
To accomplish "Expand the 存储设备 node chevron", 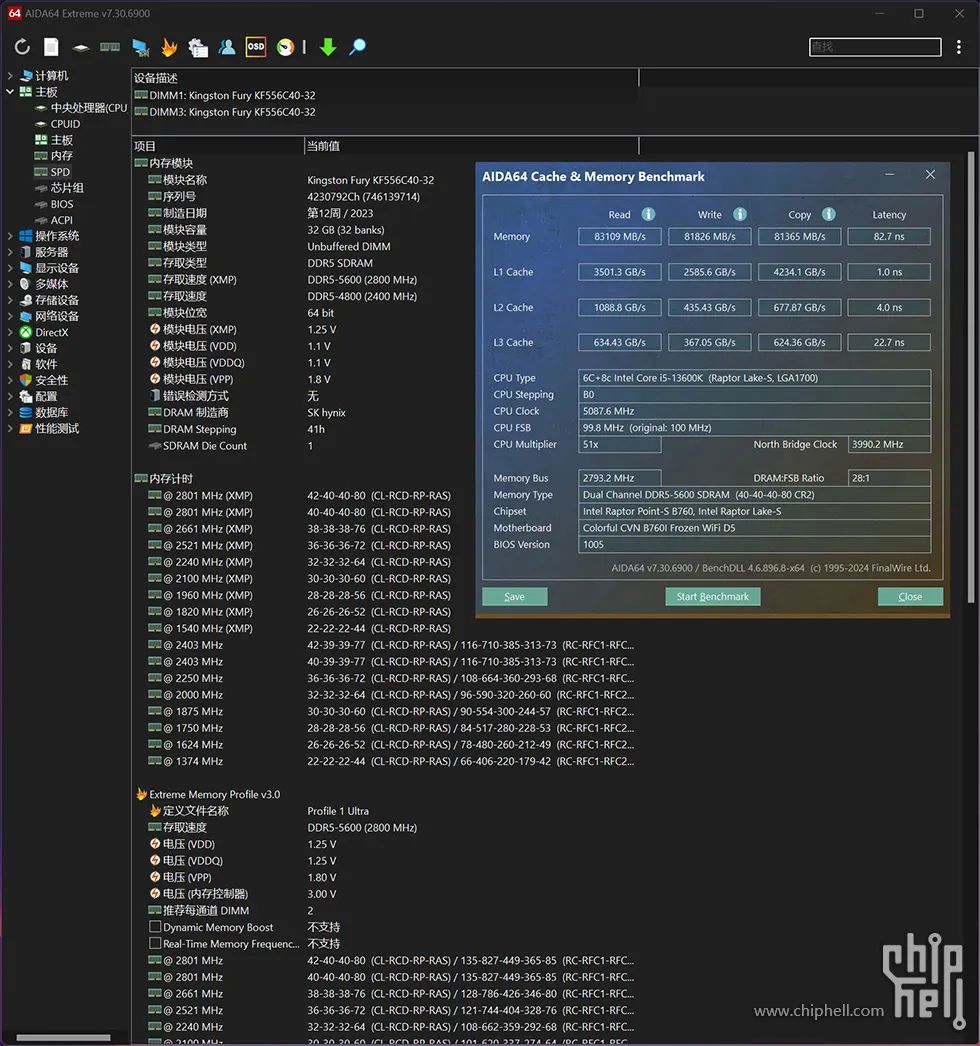I will [10, 300].
